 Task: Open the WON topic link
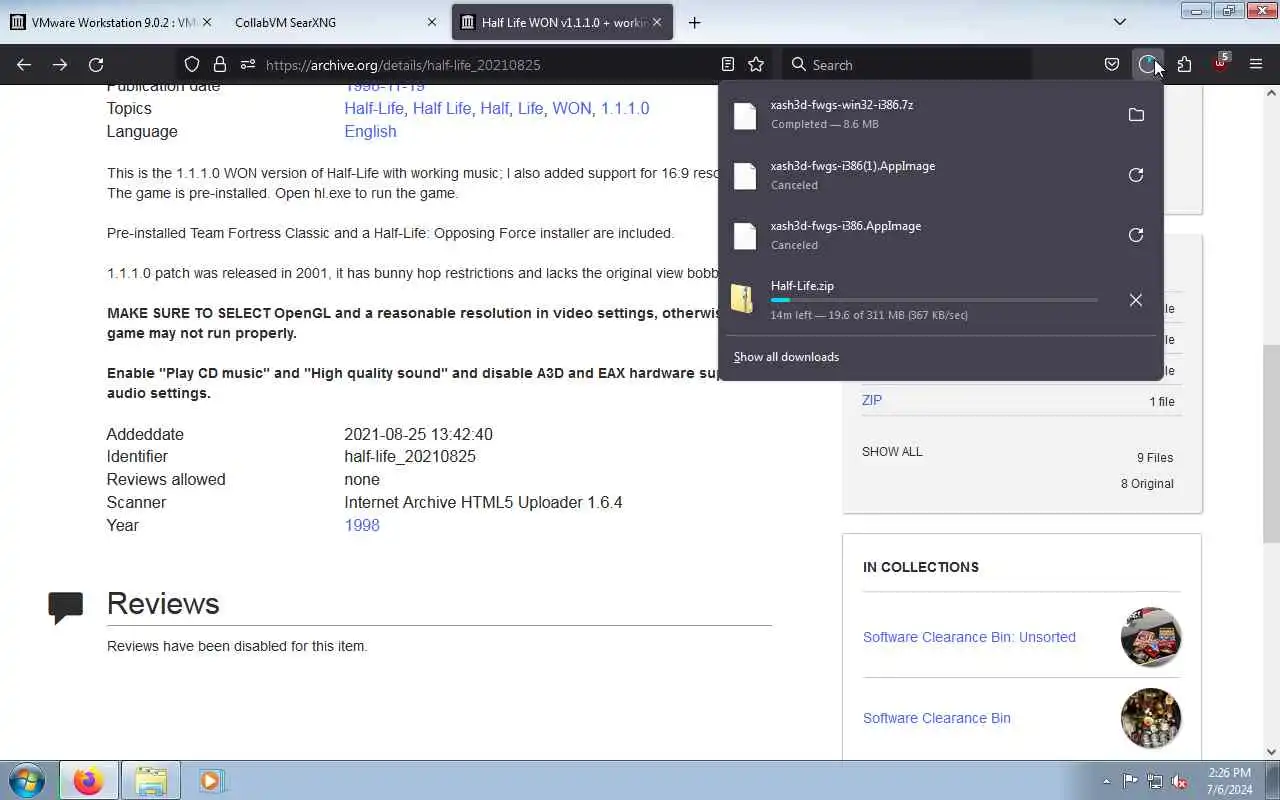point(572,108)
